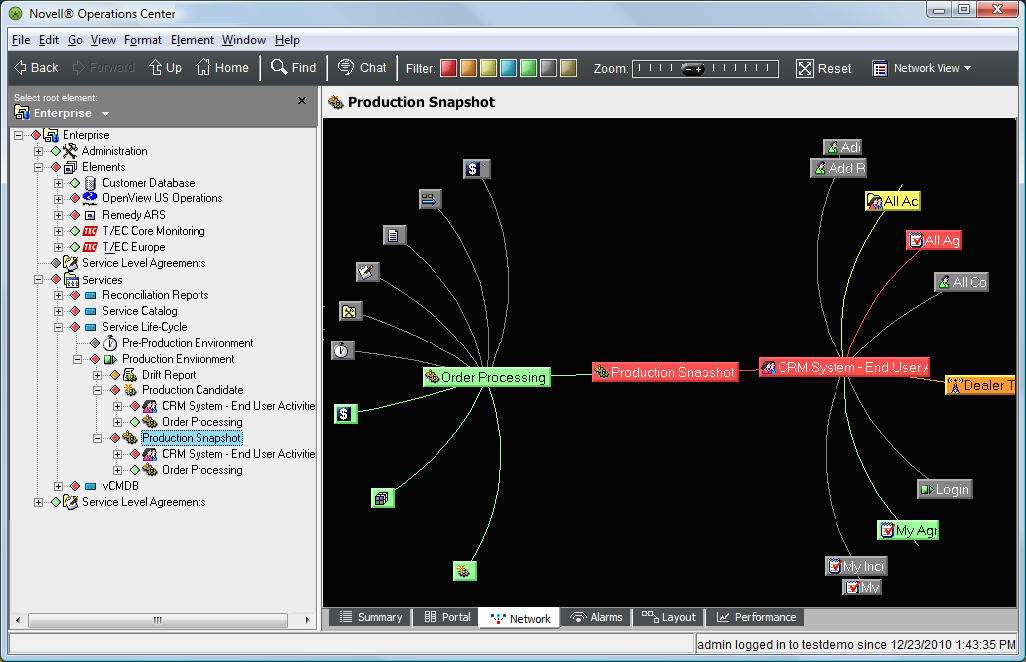This screenshot has height=662, width=1026.
Task: Open the Element menu
Action: pyautogui.click(x=192, y=40)
